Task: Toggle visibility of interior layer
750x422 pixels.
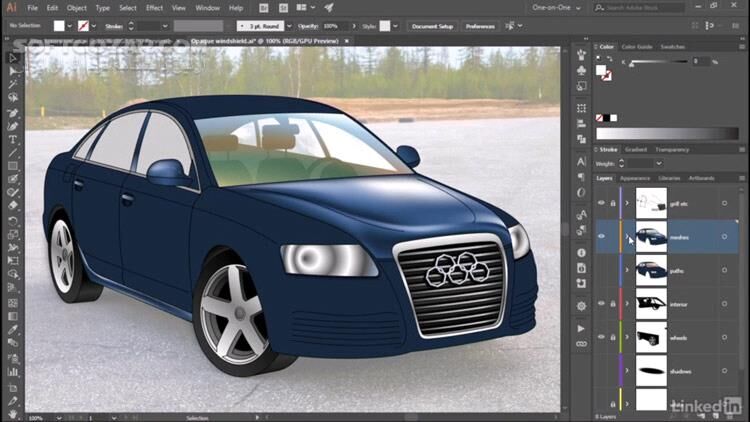Action: [x=601, y=303]
